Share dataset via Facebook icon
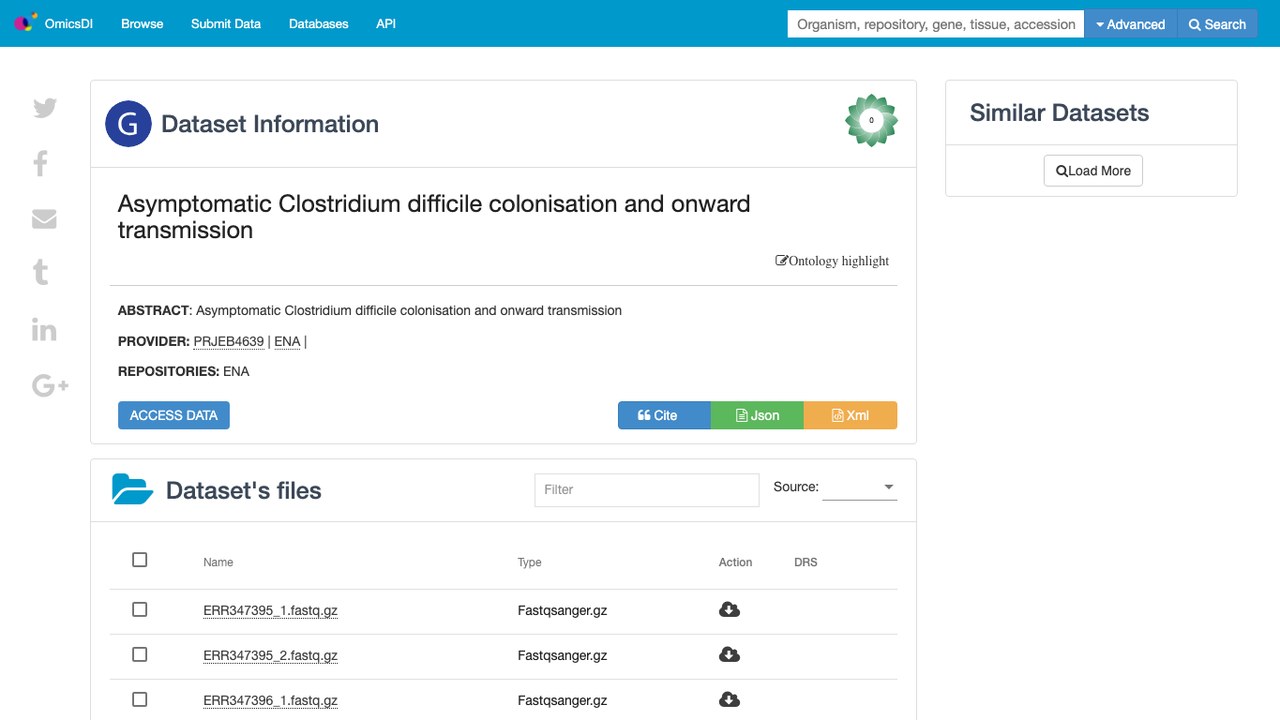The width and height of the screenshot is (1280, 720). 41,163
